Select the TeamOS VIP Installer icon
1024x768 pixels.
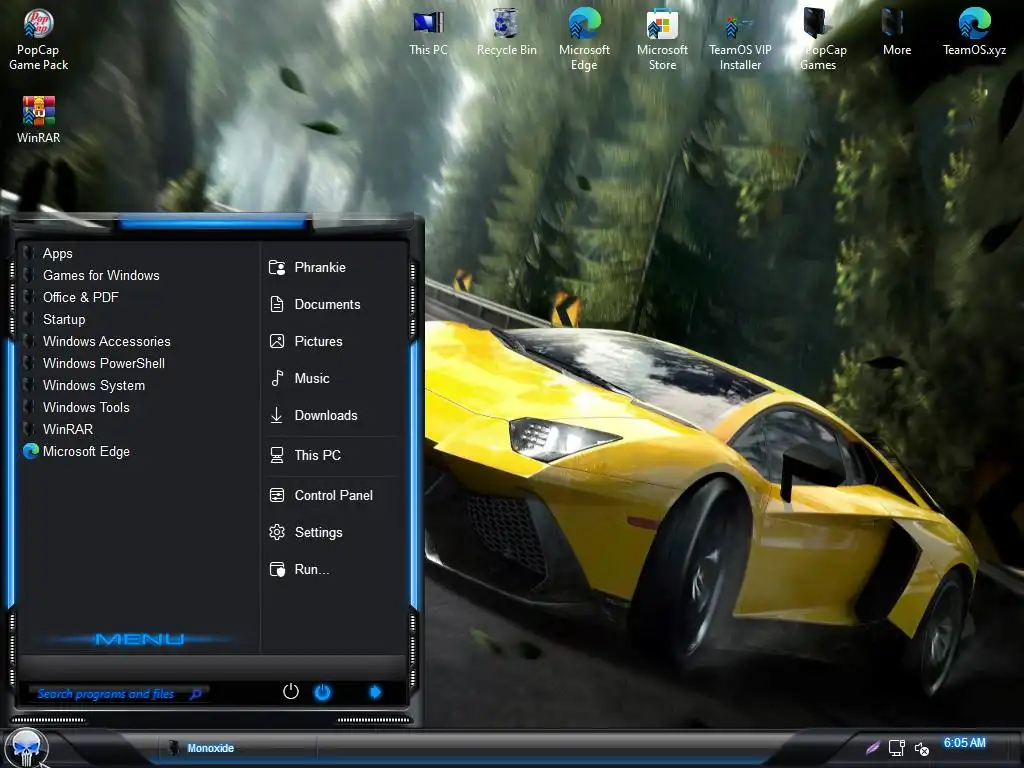click(x=740, y=39)
